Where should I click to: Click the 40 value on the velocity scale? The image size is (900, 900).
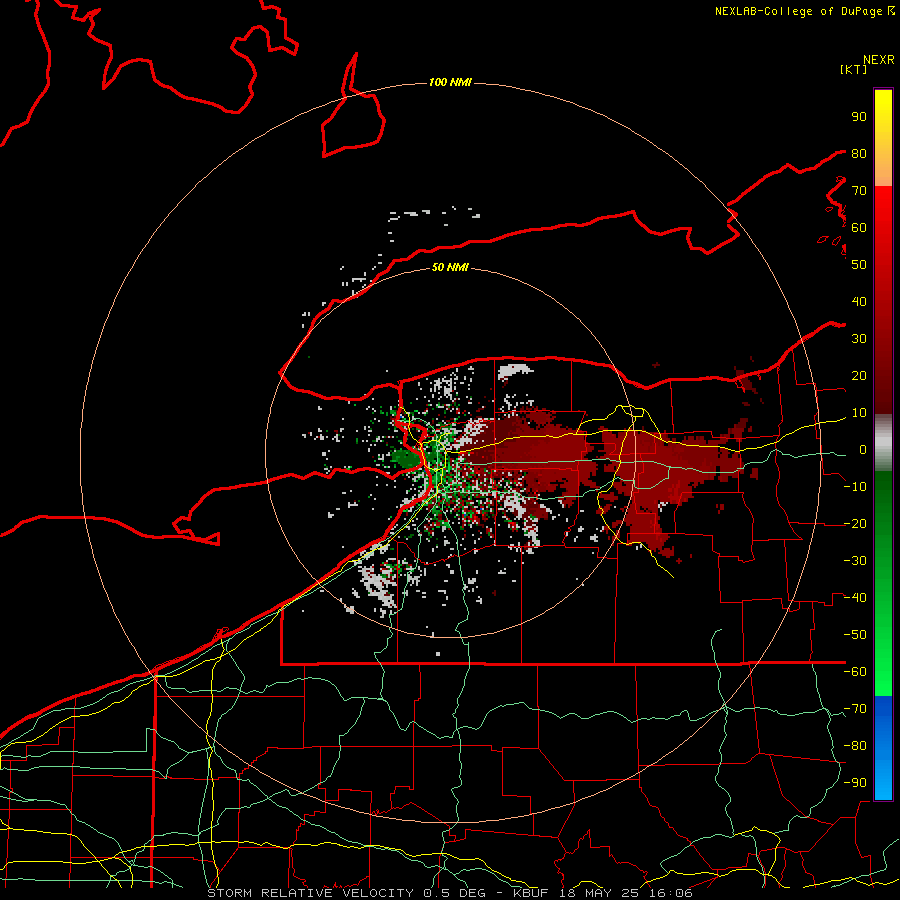coord(859,302)
